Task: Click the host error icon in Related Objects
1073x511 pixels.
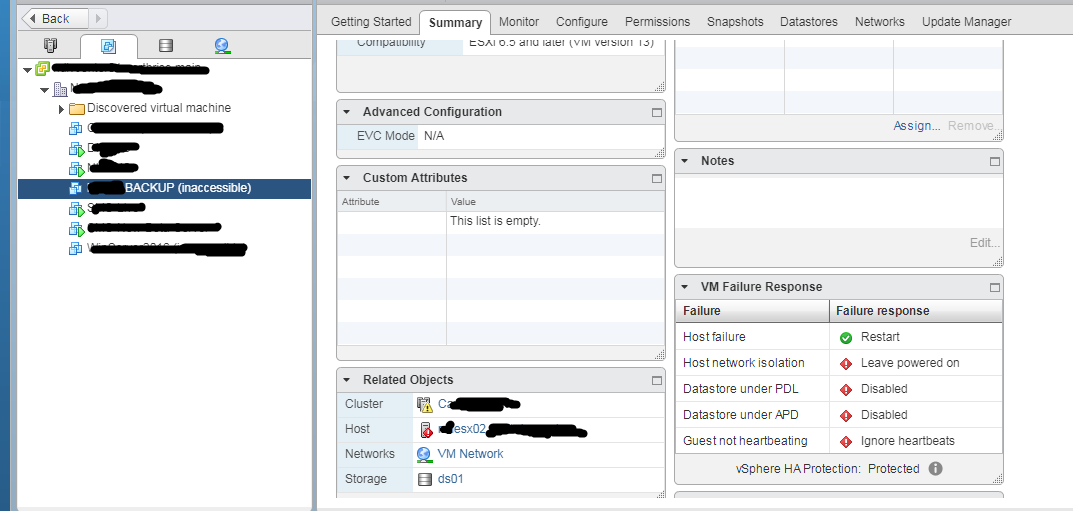Action: 425,430
